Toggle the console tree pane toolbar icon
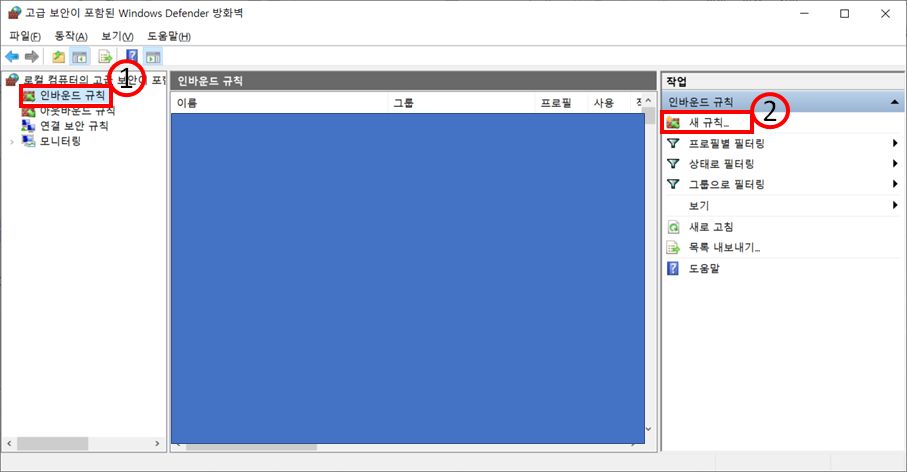This screenshot has width=907, height=472. pos(80,57)
